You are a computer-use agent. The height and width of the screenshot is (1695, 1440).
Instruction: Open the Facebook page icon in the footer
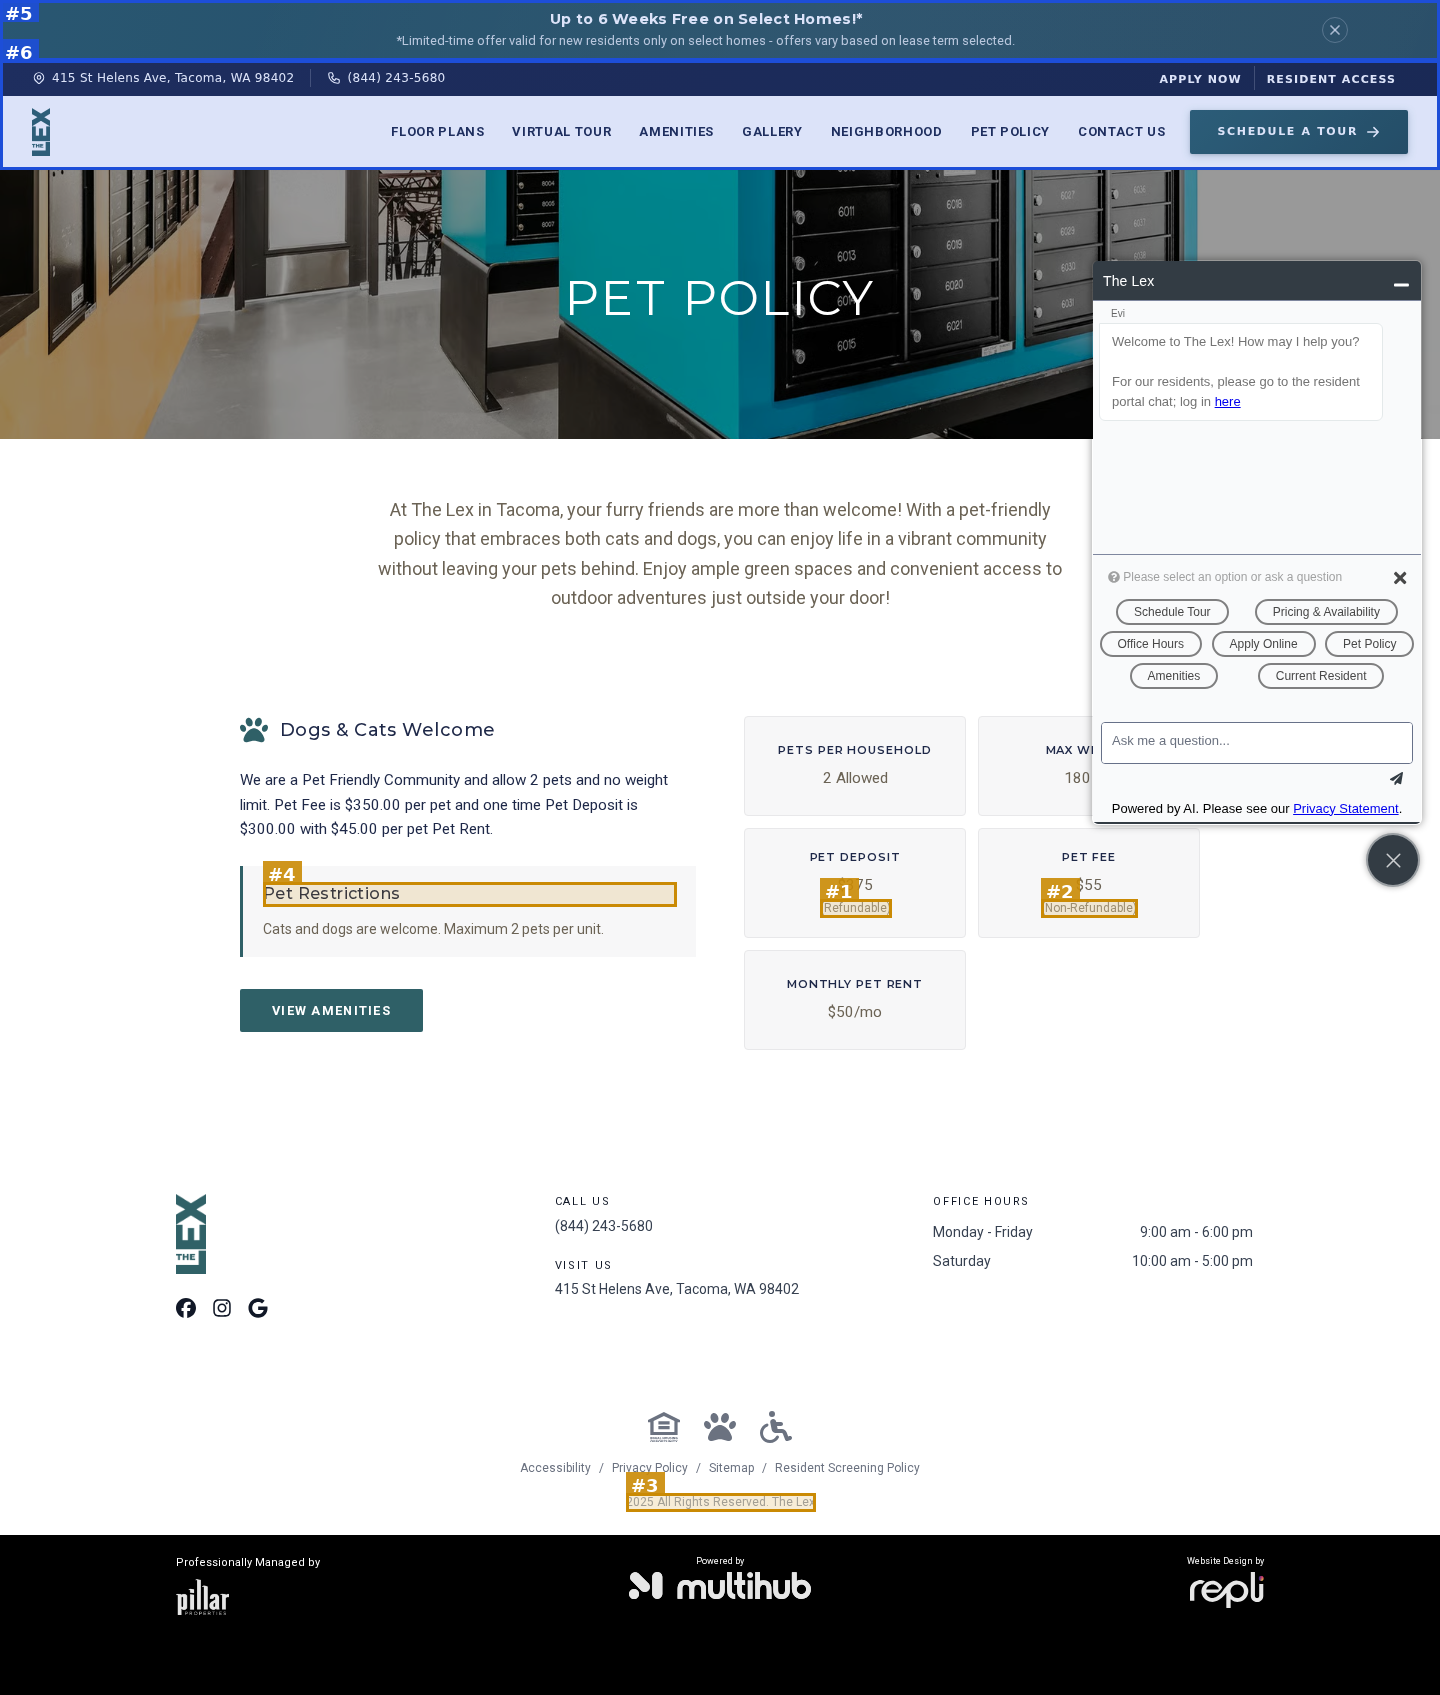pyautogui.click(x=186, y=1308)
